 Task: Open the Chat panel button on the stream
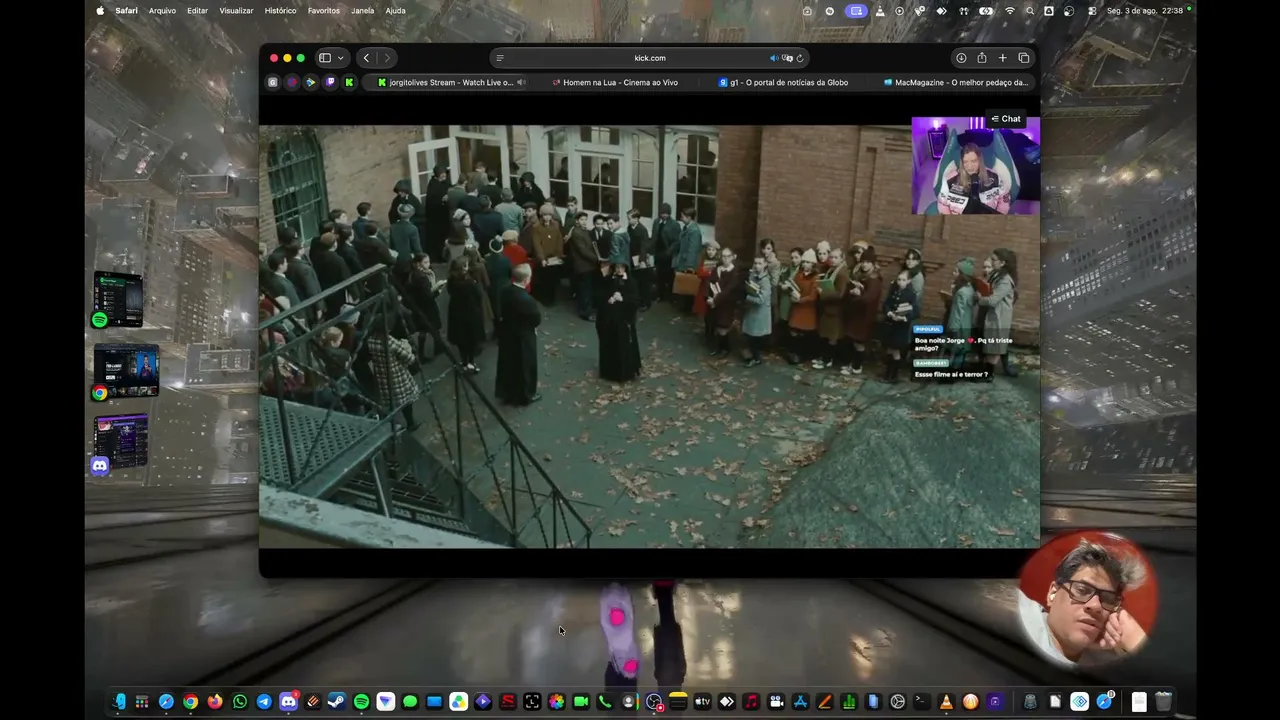[x=1006, y=119]
